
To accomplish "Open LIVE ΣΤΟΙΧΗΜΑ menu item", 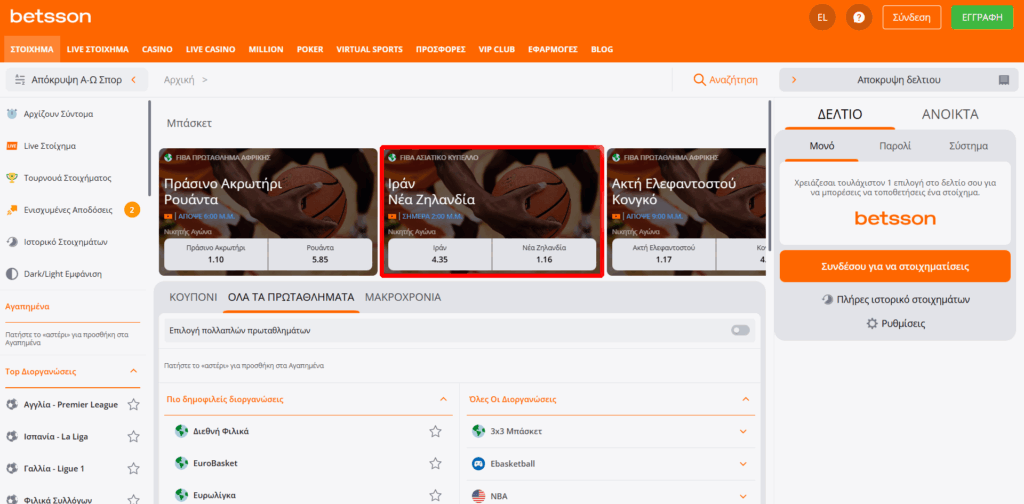I will [x=98, y=49].
